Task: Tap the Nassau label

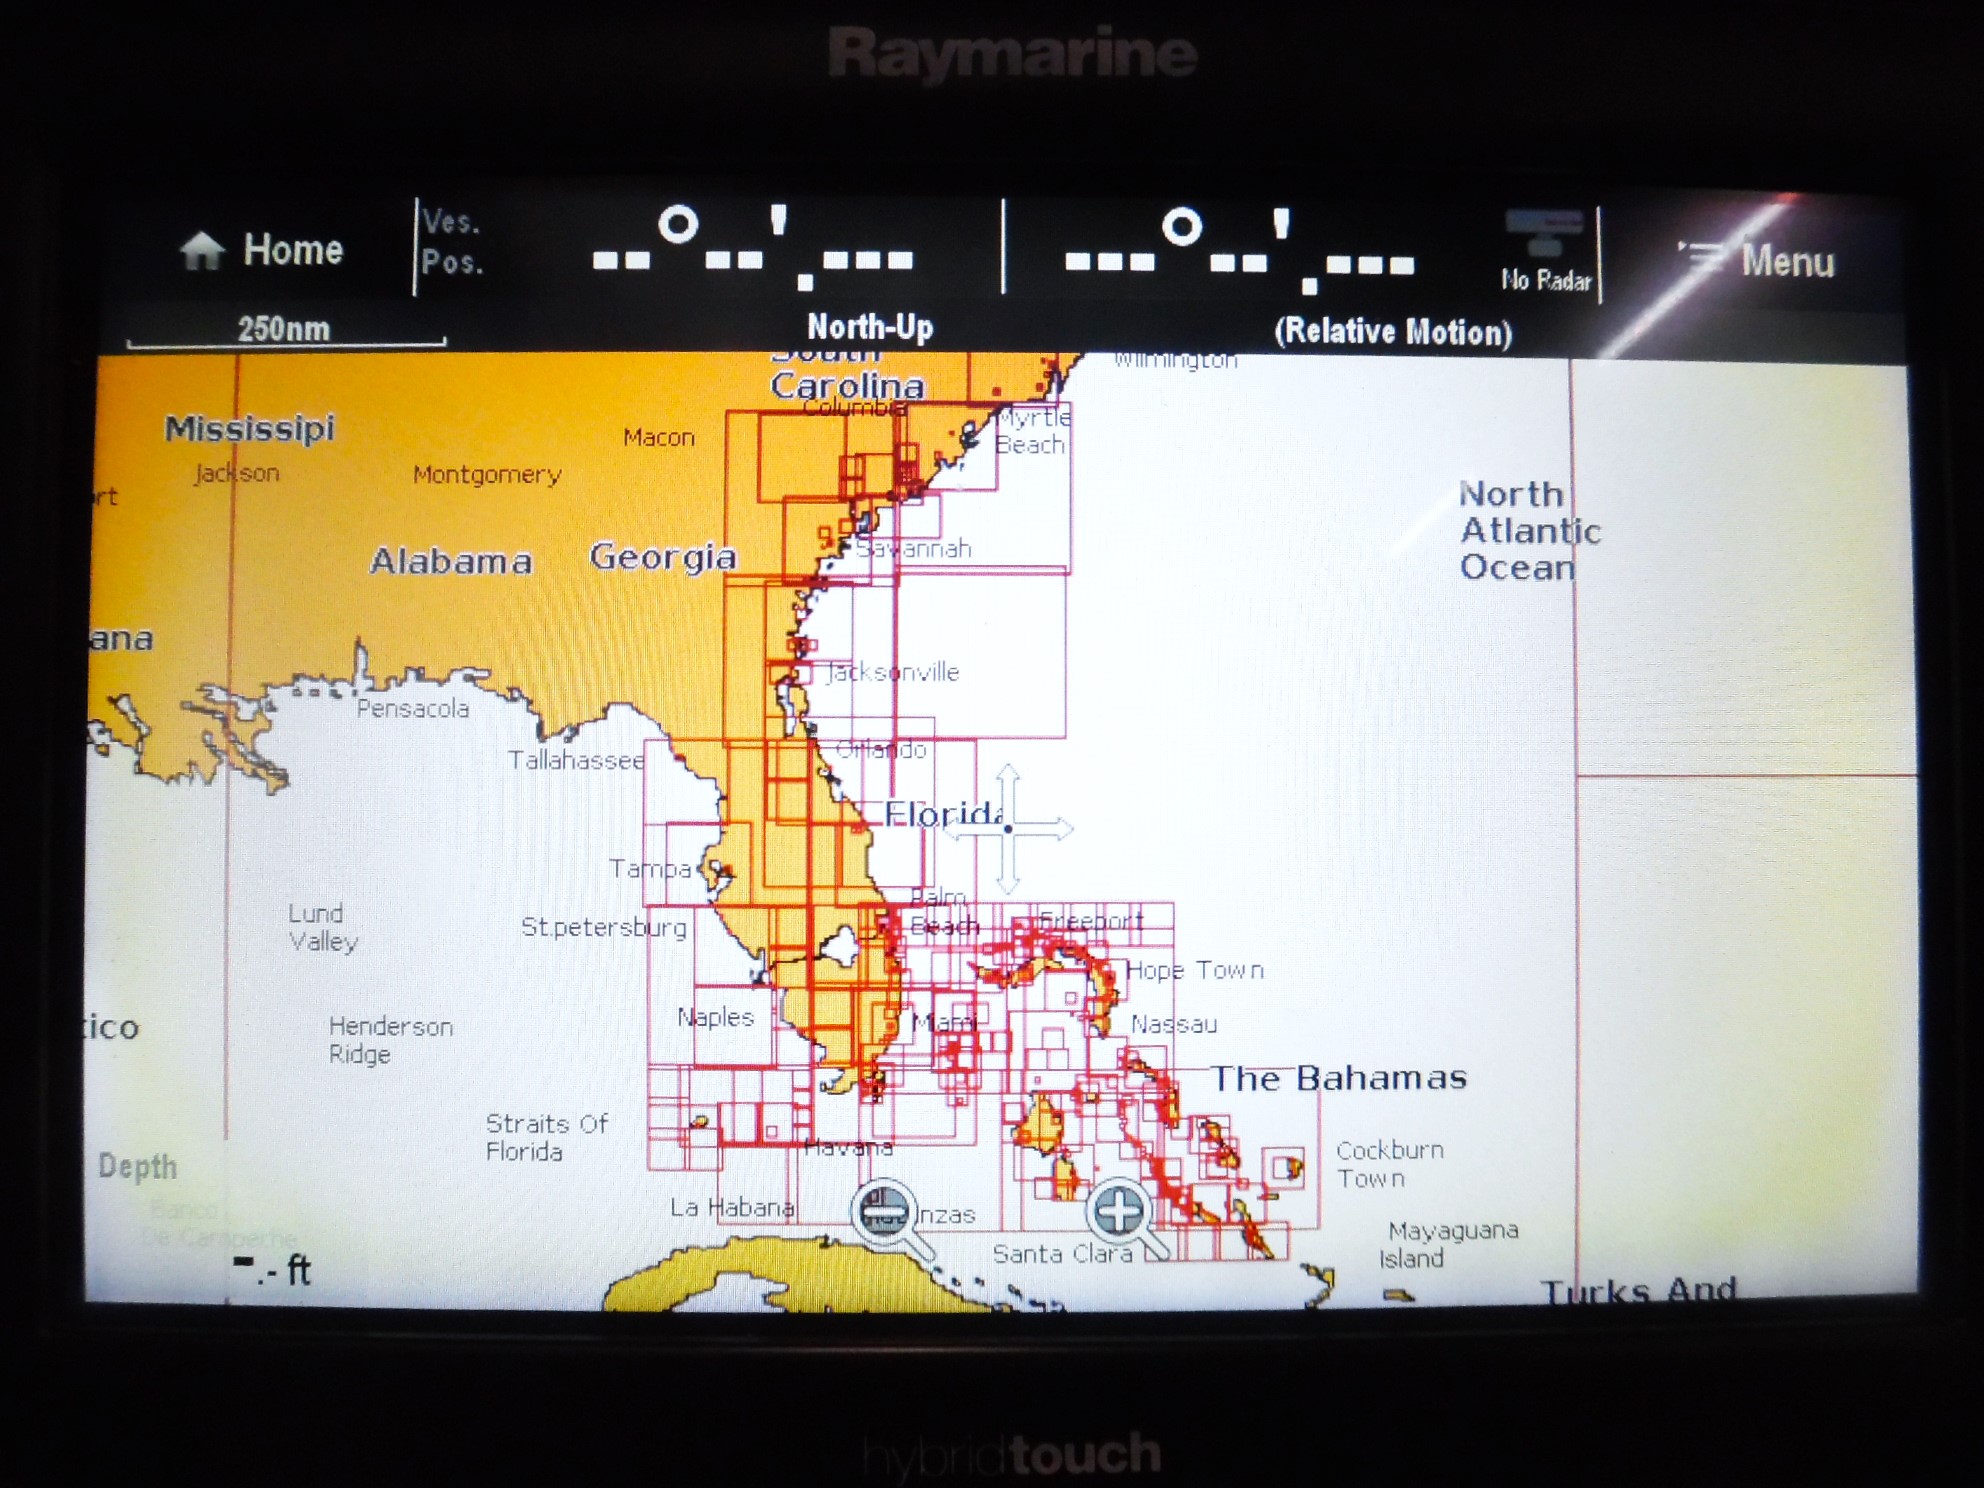Action: coord(1174,1025)
